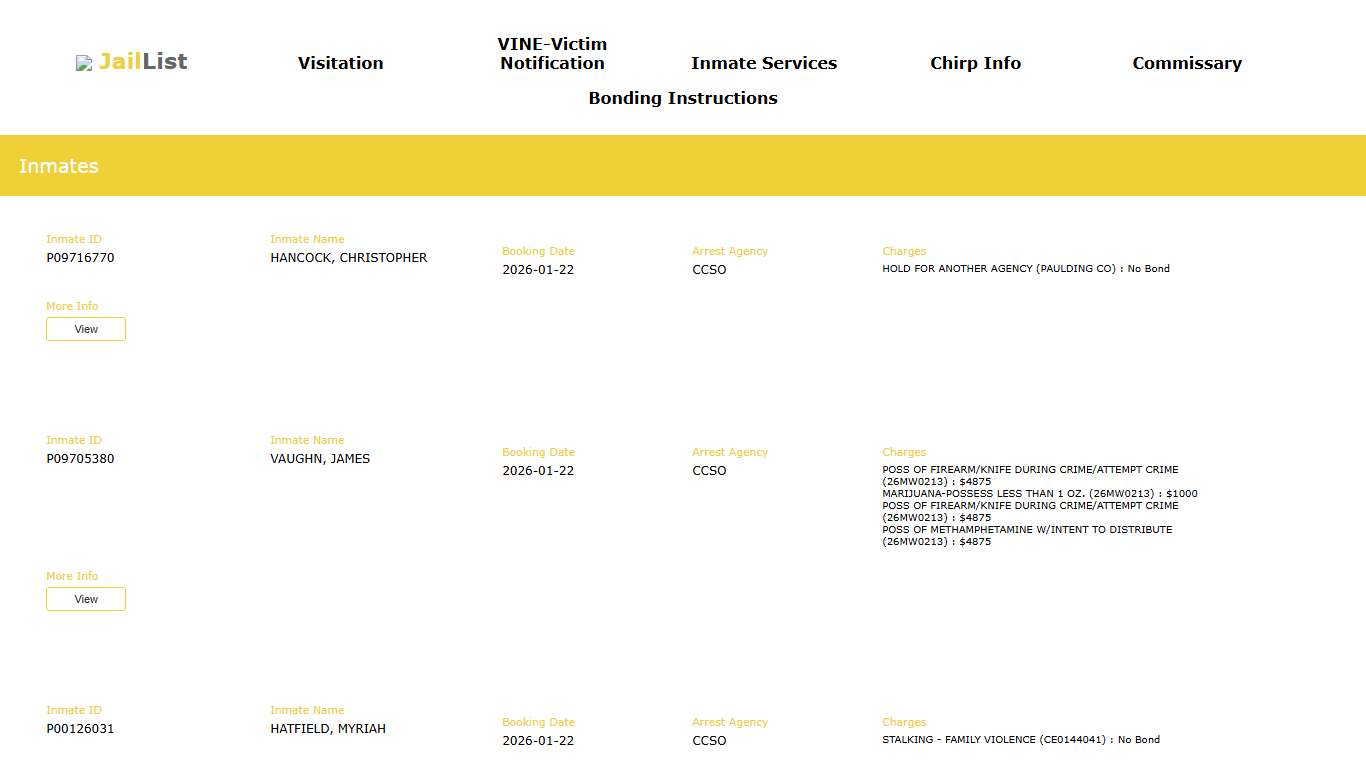Click the stalking family violence charge
The width and height of the screenshot is (1366, 768).
(1020, 740)
